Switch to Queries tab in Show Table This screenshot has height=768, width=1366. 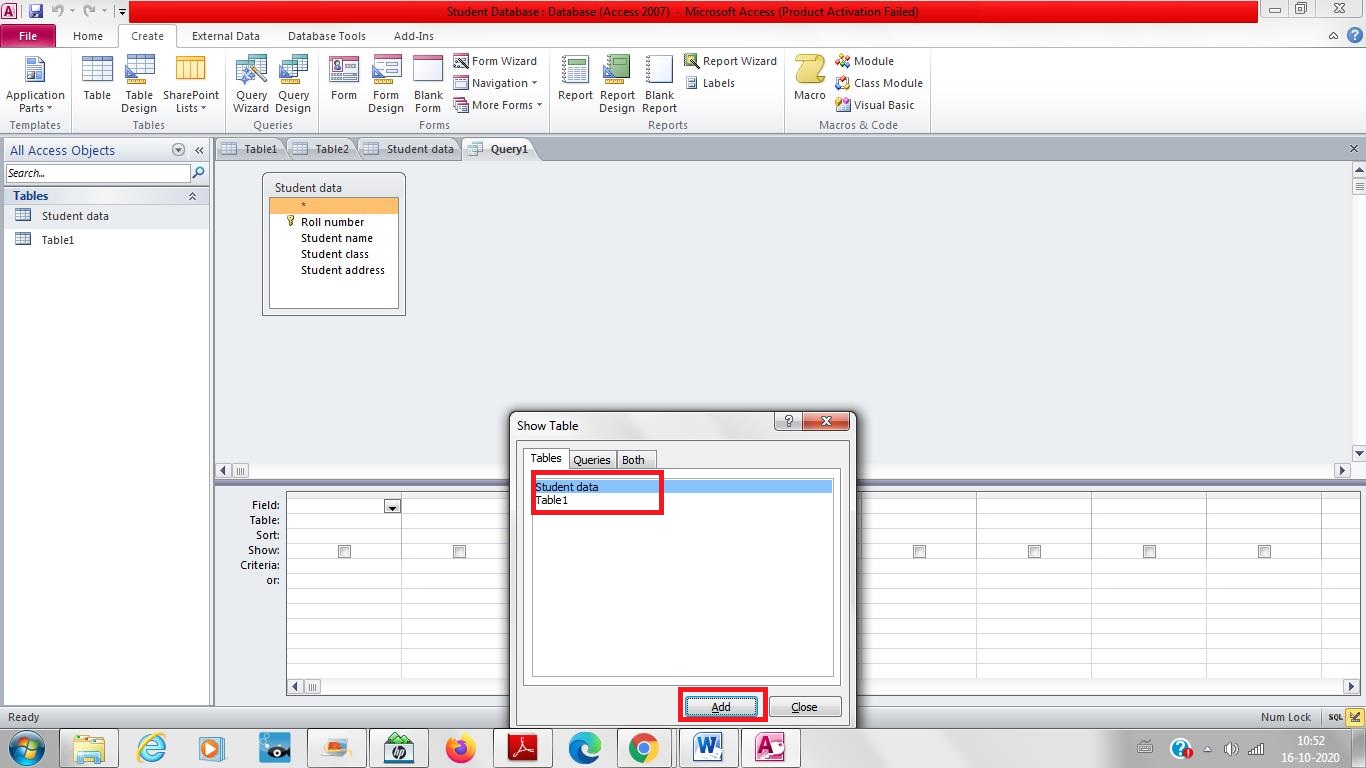click(x=592, y=460)
